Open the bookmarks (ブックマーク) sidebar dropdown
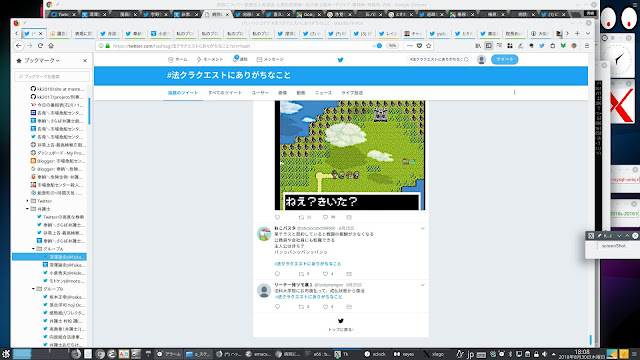 pos(41,60)
